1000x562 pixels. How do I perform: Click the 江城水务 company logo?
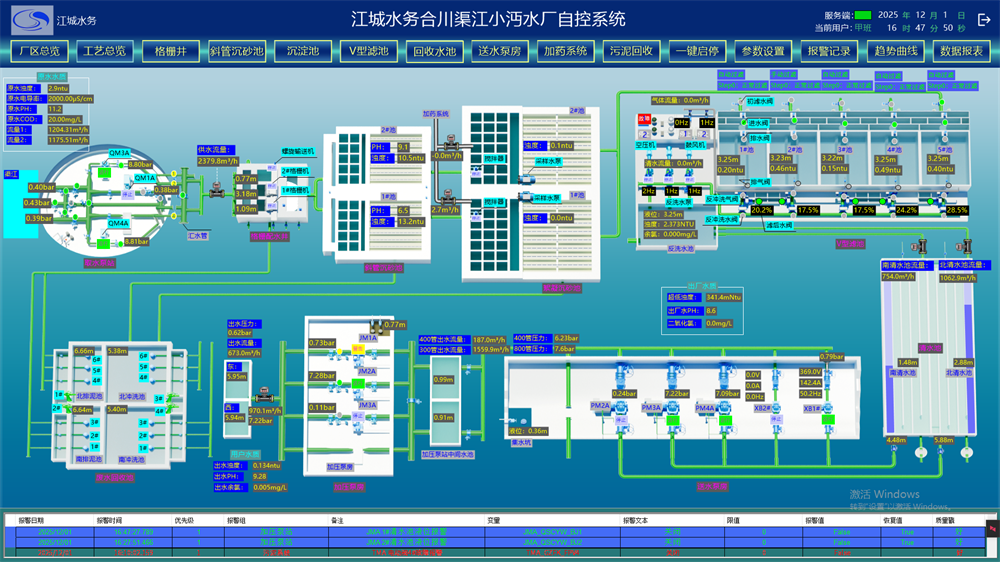pyautogui.click(x=32, y=20)
